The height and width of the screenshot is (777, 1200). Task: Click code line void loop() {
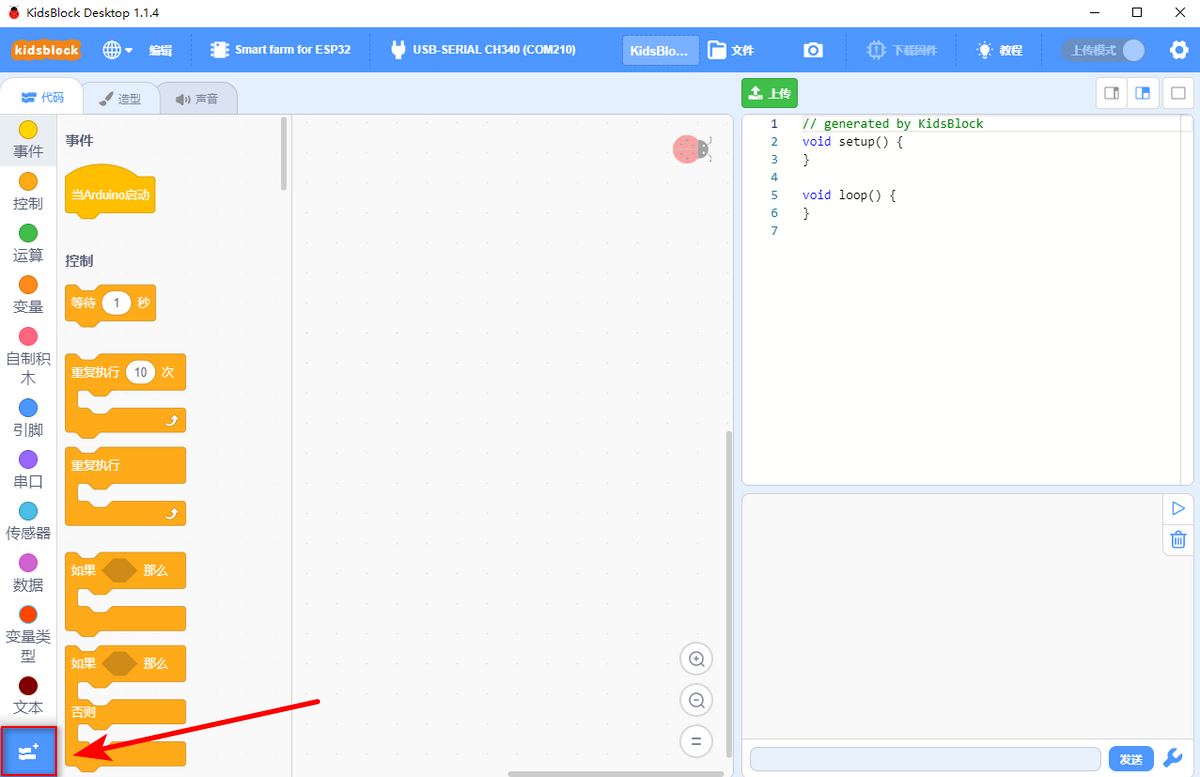point(848,195)
